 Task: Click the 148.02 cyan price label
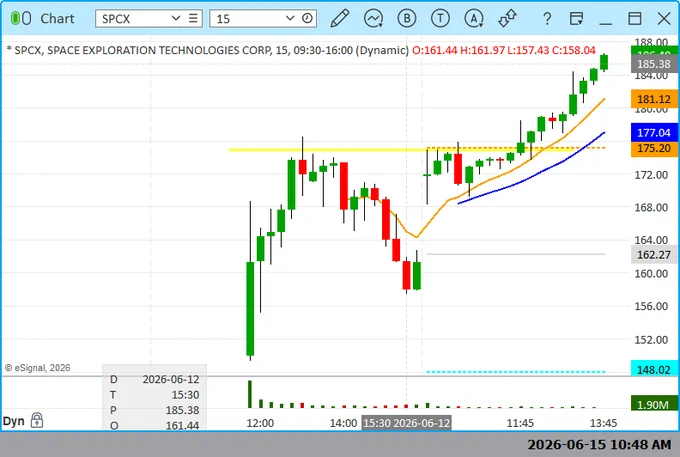click(654, 369)
